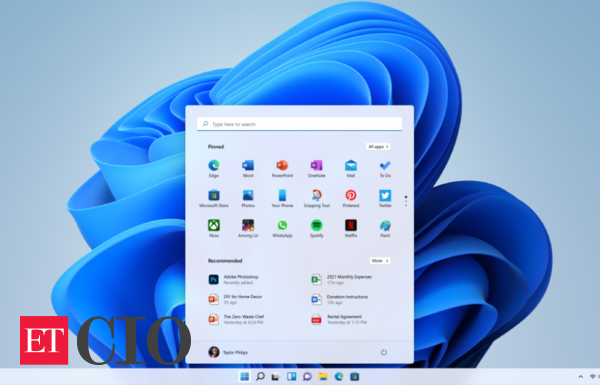600x385 pixels.
Task: Open 2021 Monthly Expenses recommended file
Action: (342, 279)
